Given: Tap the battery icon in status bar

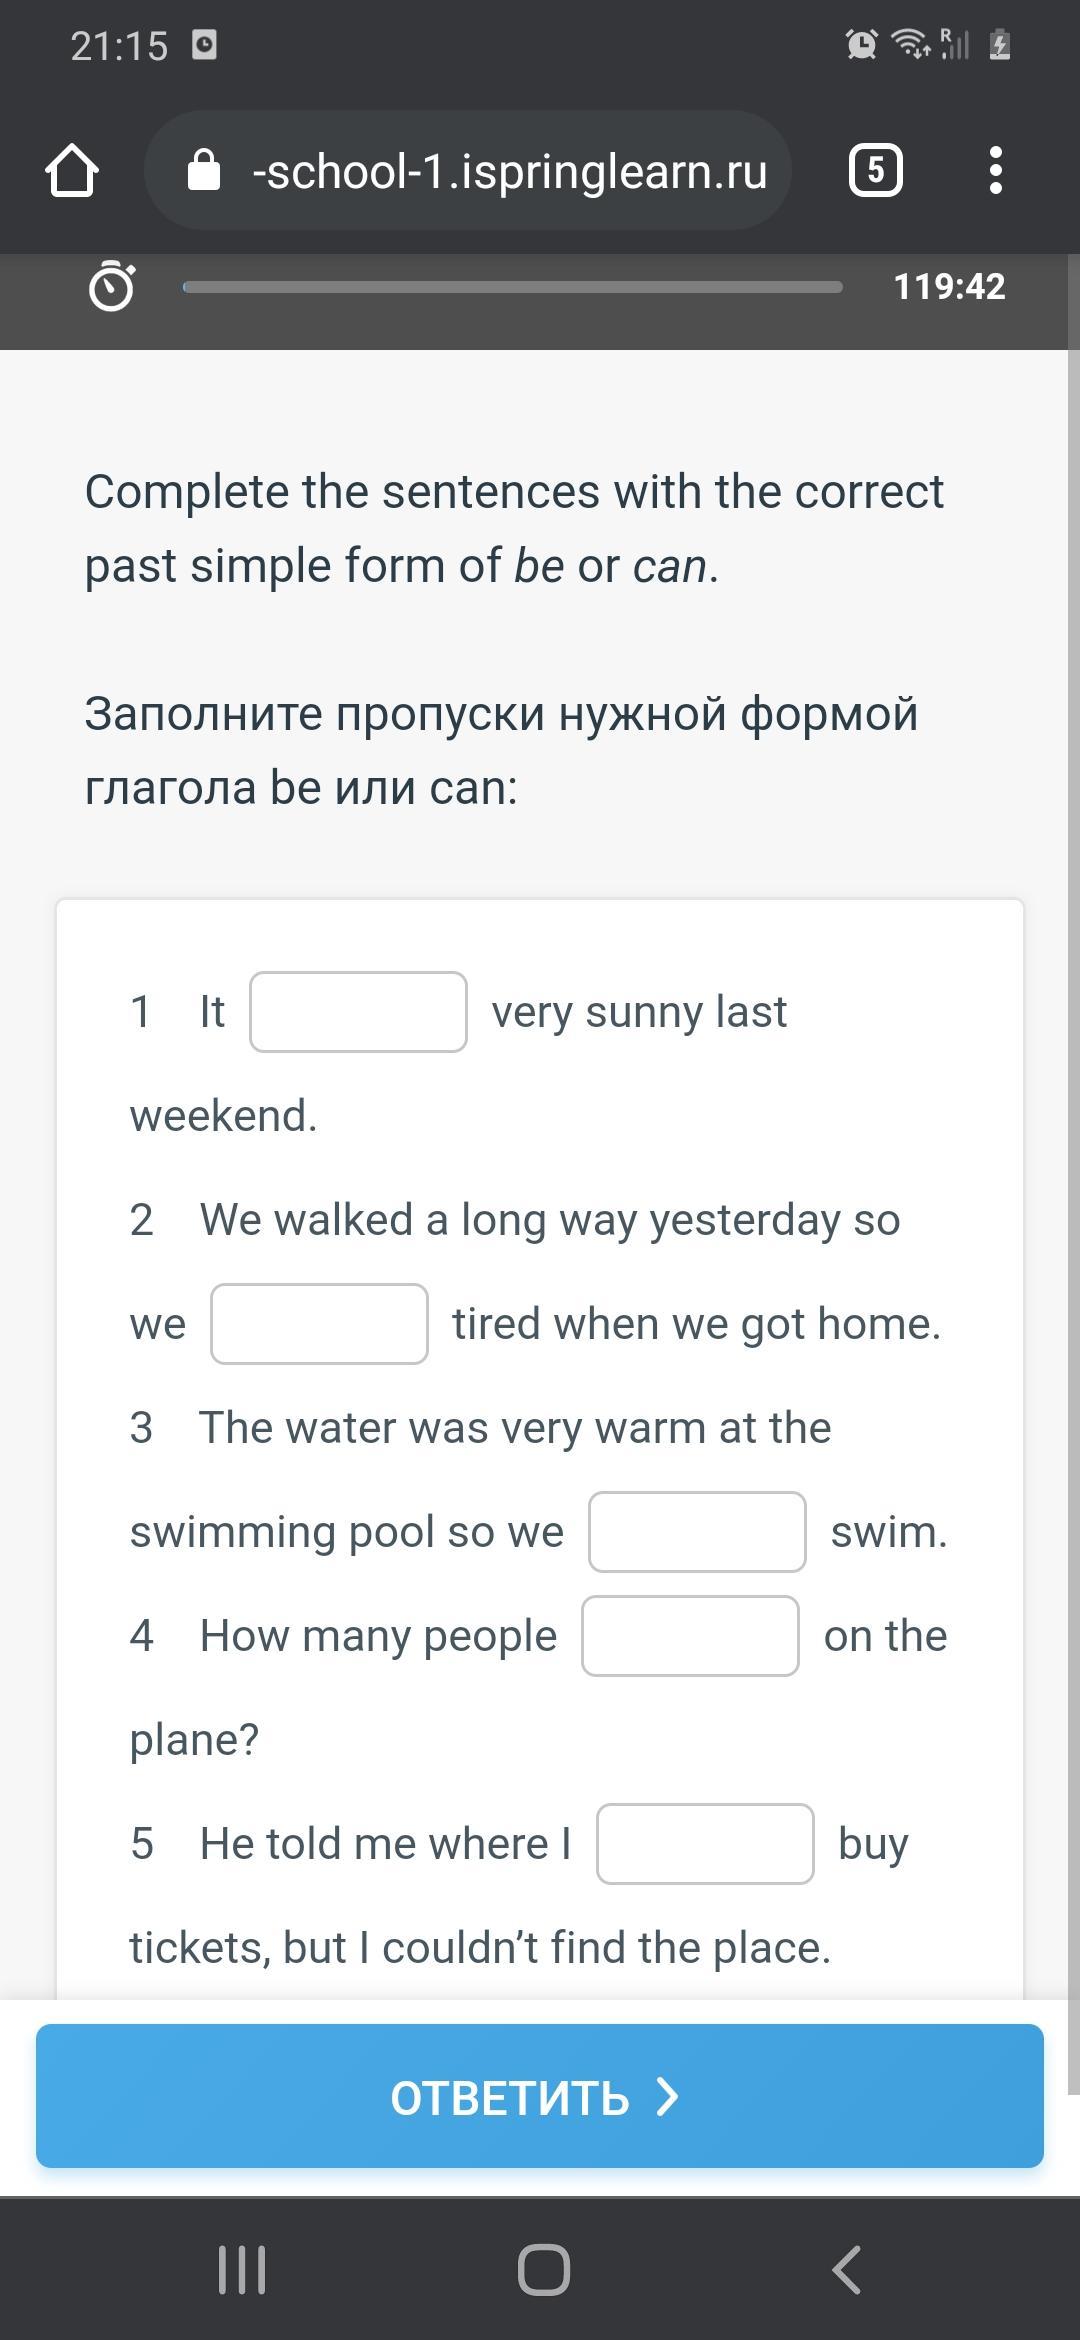Looking at the screenshot, I should [x=999, y=45].
